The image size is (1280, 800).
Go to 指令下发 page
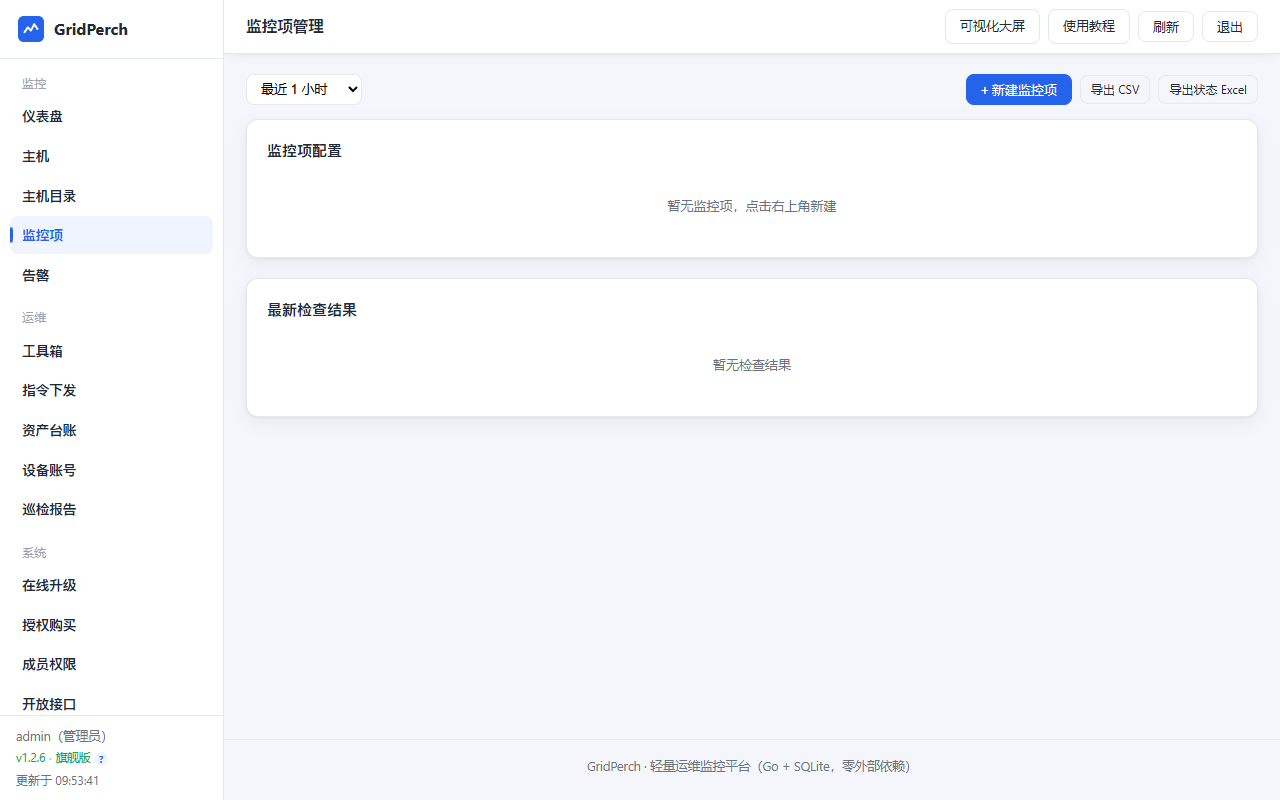111,391
